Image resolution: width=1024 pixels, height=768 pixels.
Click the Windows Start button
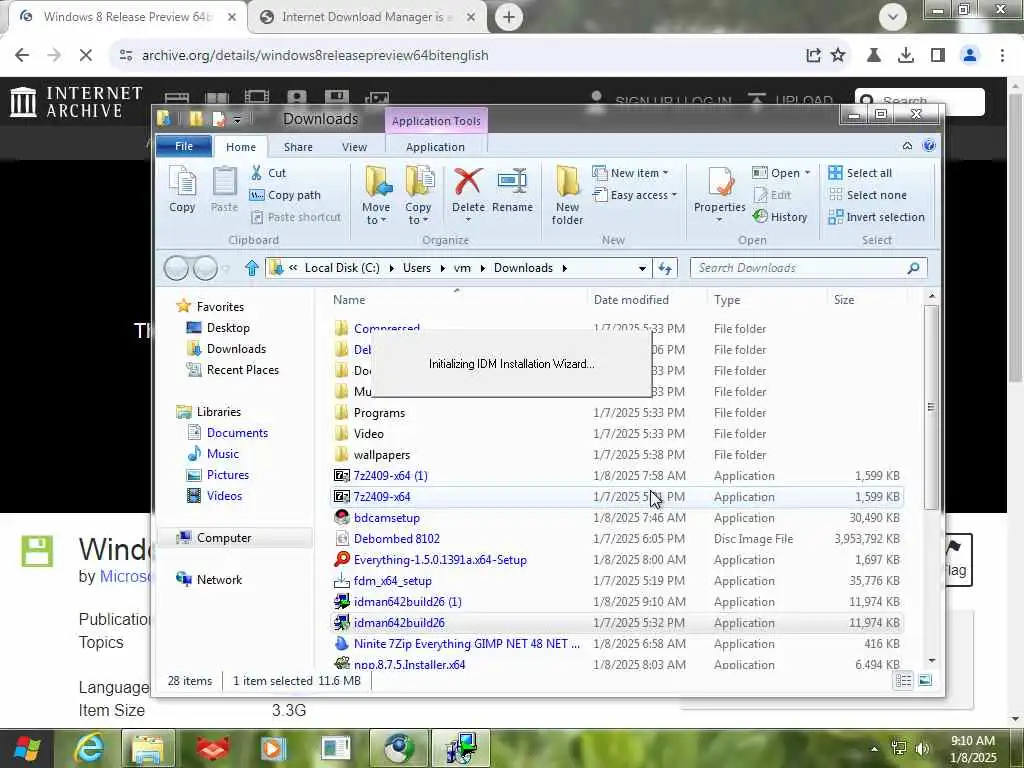pyautogui.click(x=27, y=748)
